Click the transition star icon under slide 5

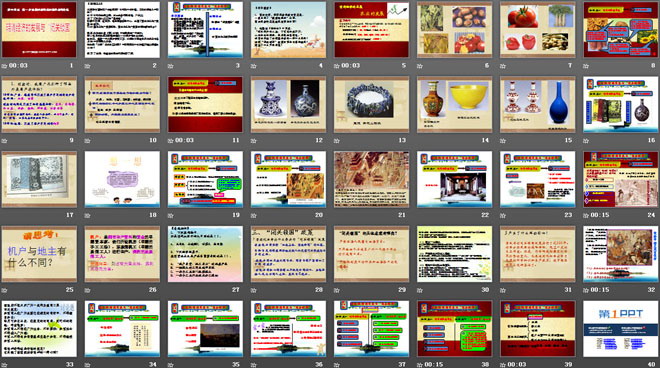[337, 66]
